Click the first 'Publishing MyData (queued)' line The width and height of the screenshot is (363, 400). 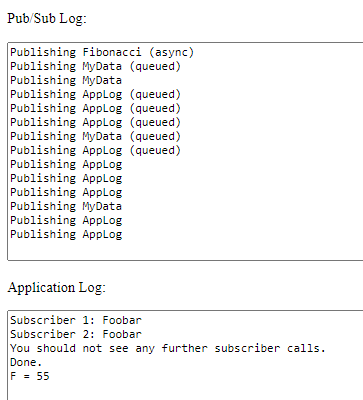point(95,66)
